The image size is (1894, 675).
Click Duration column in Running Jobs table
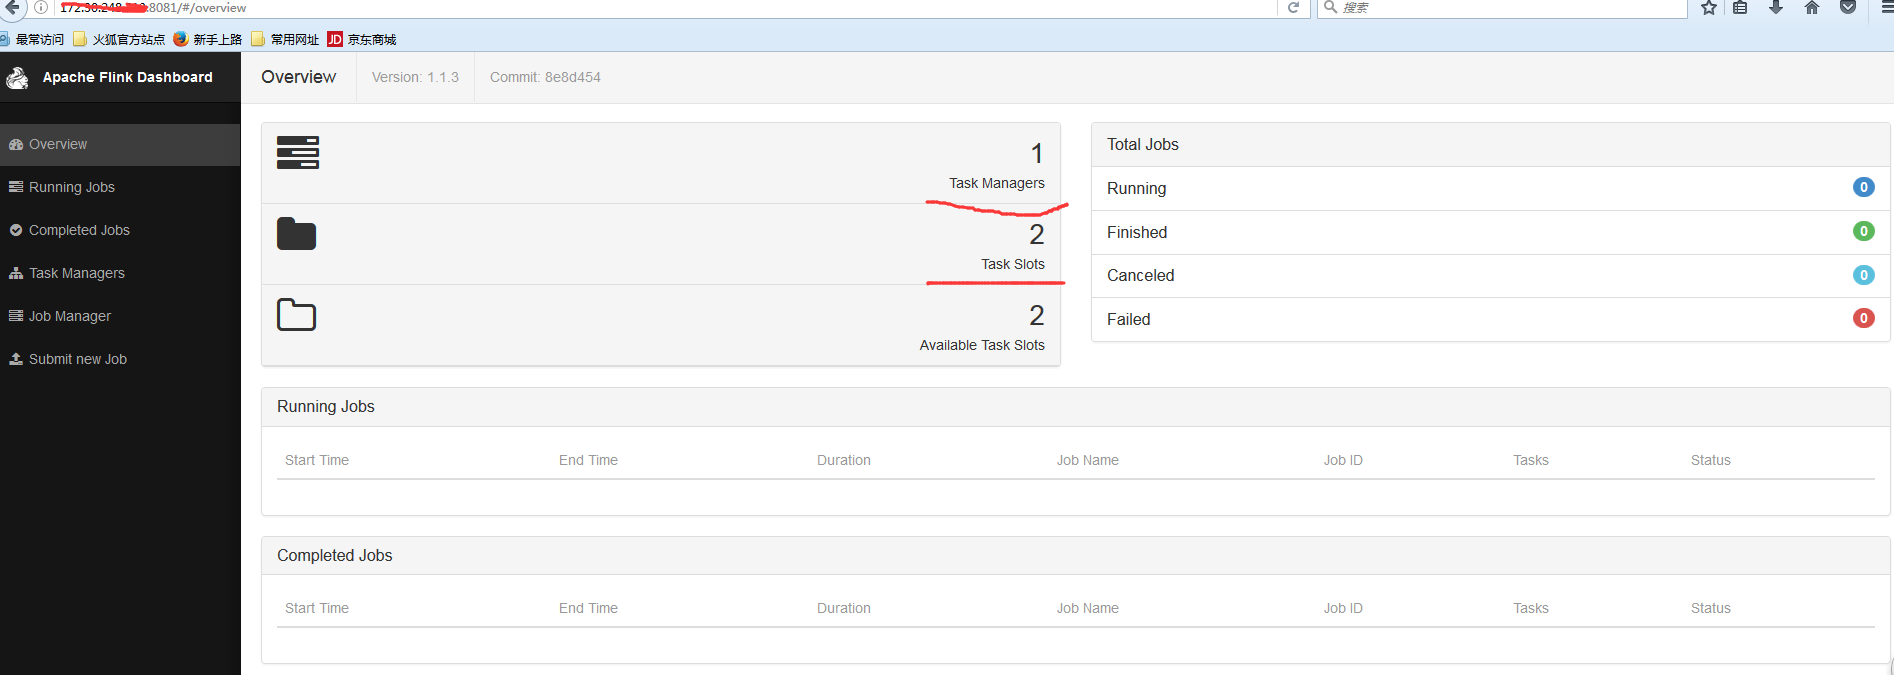pos(844,460)
